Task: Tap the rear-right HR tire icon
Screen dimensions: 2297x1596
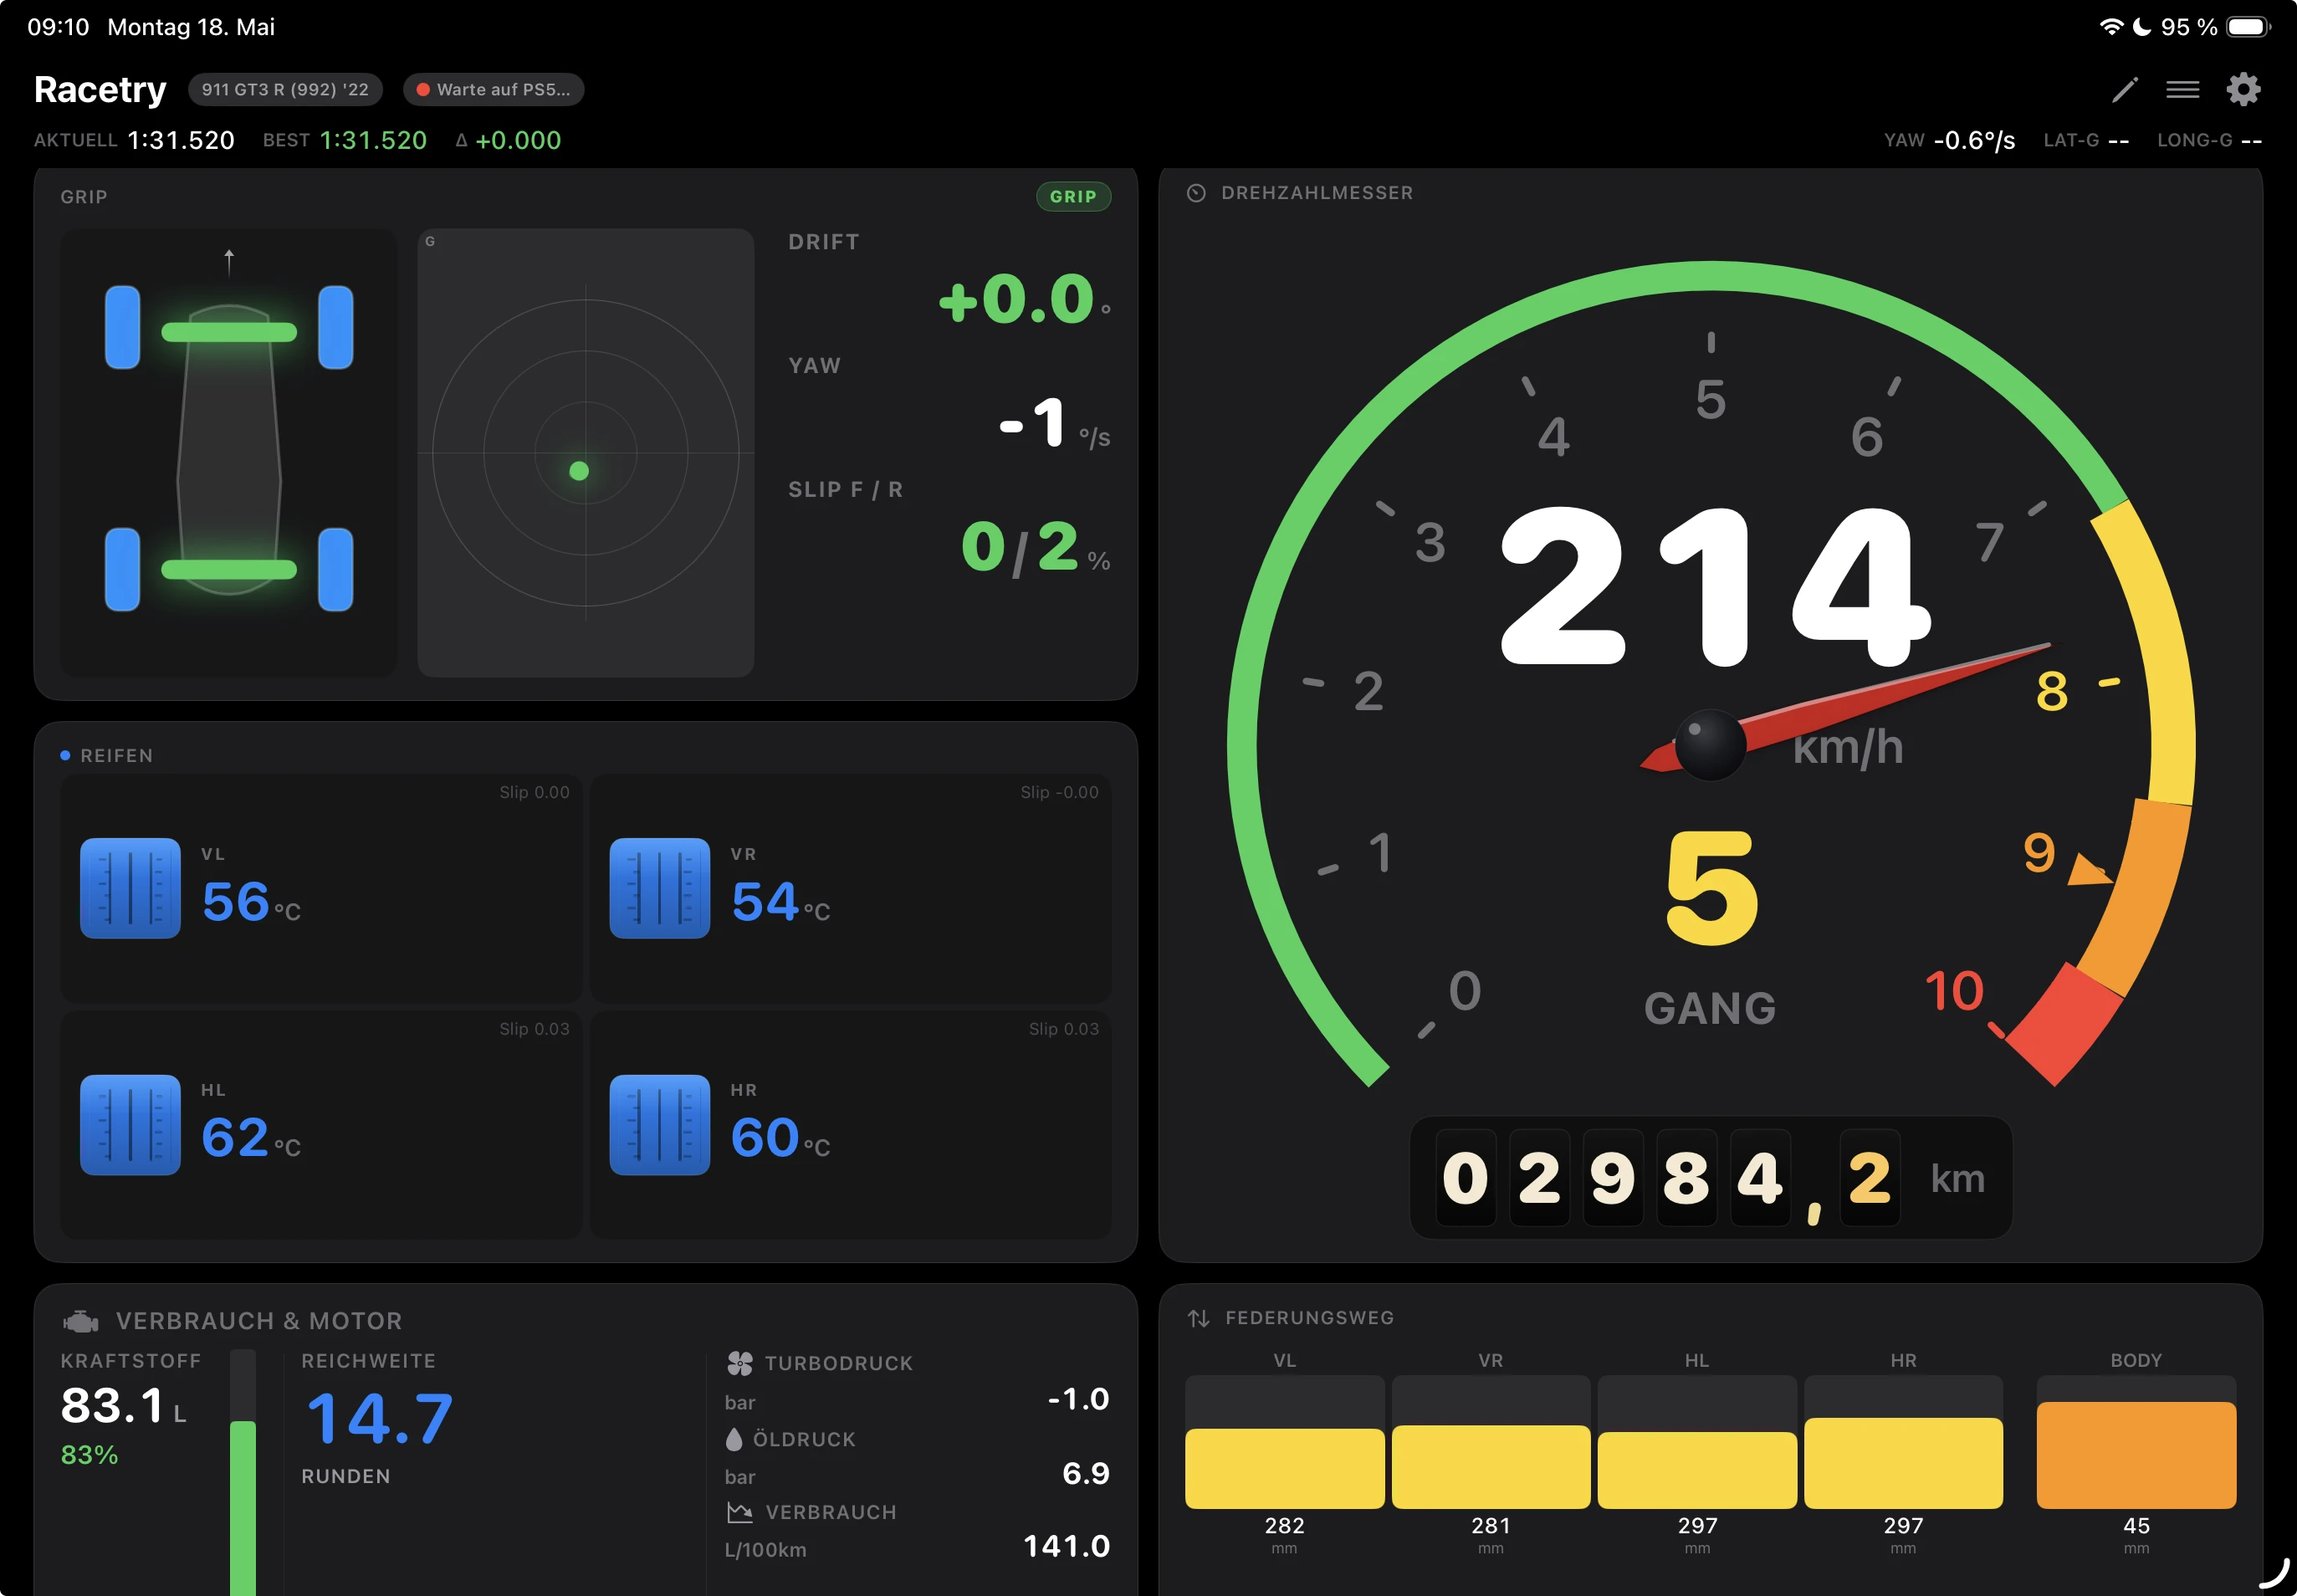Action: click(660, 1124)
